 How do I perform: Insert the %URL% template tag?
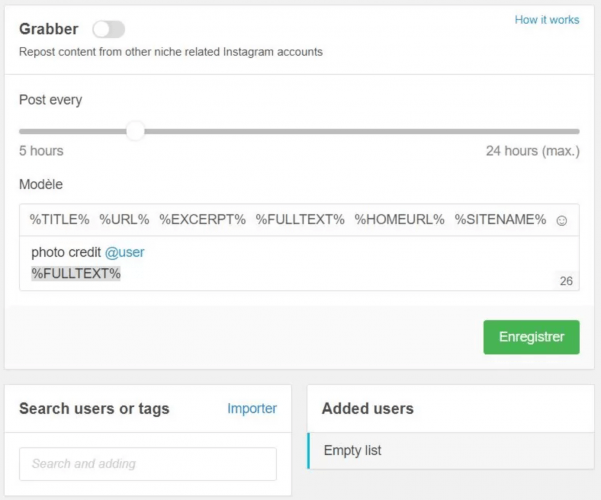(x=124, y=219)
